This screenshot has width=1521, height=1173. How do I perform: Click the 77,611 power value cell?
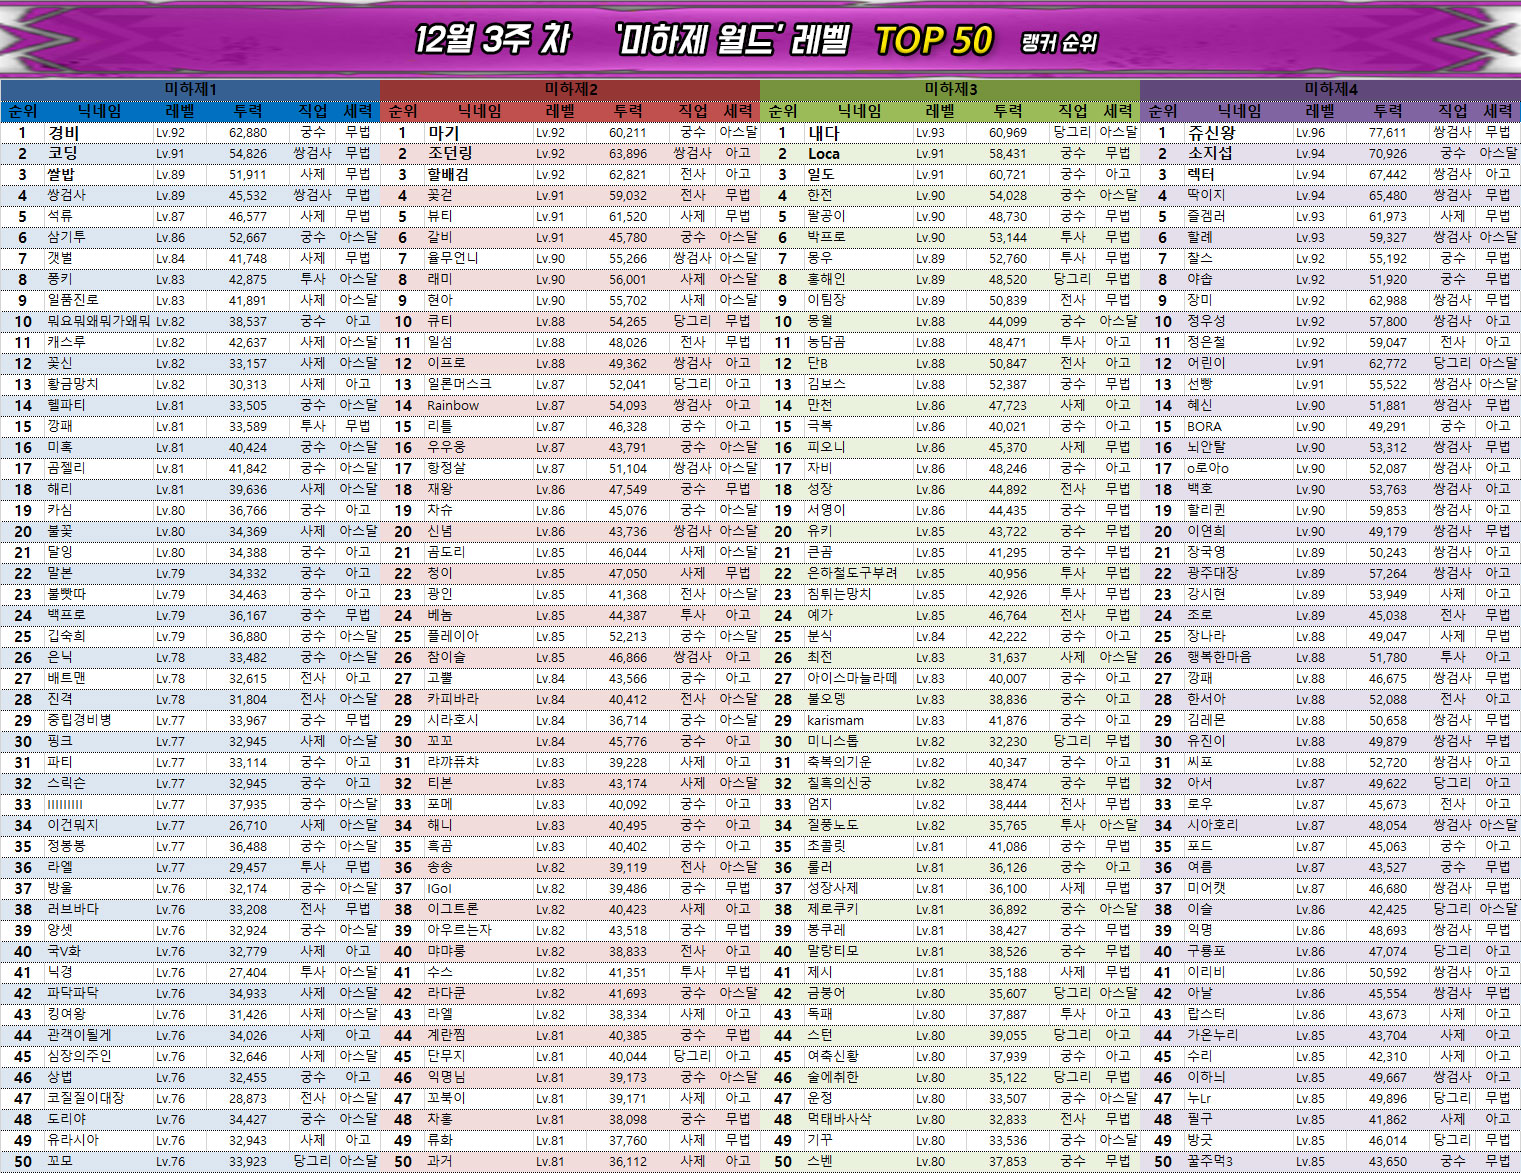(x=1388, y=132)
